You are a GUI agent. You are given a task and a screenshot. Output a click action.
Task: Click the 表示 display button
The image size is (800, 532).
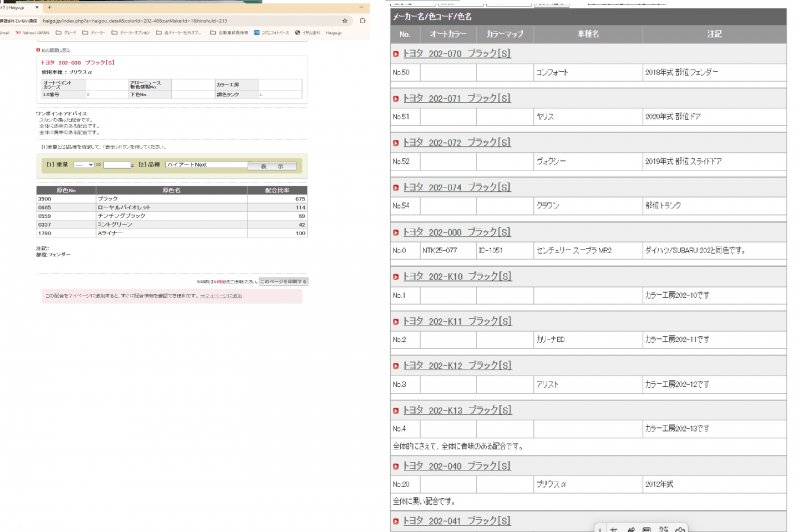(x=271, y=166)
